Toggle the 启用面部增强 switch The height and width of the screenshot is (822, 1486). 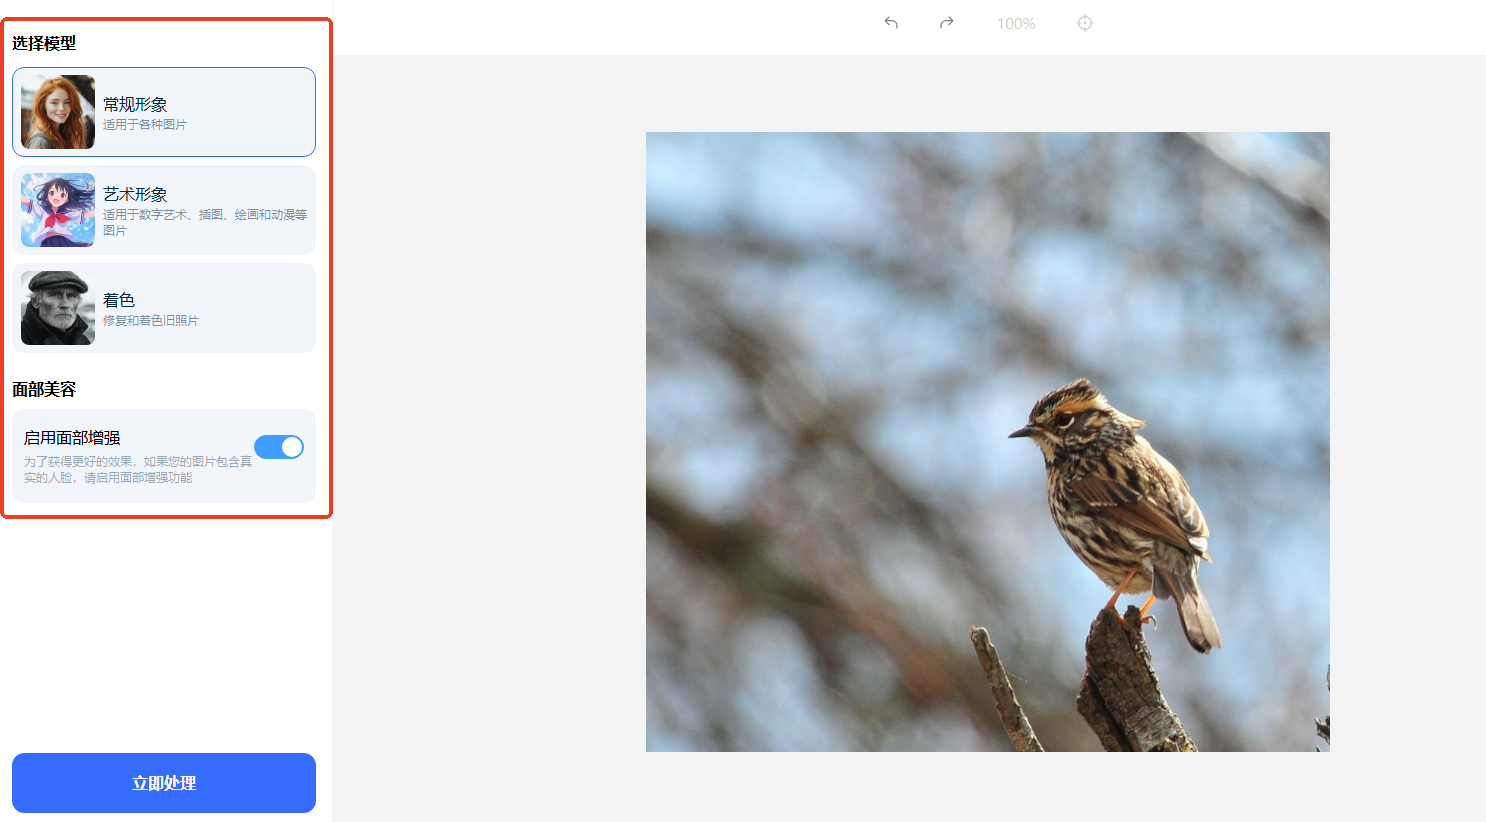pyautogui.click(x=279, y=447)
